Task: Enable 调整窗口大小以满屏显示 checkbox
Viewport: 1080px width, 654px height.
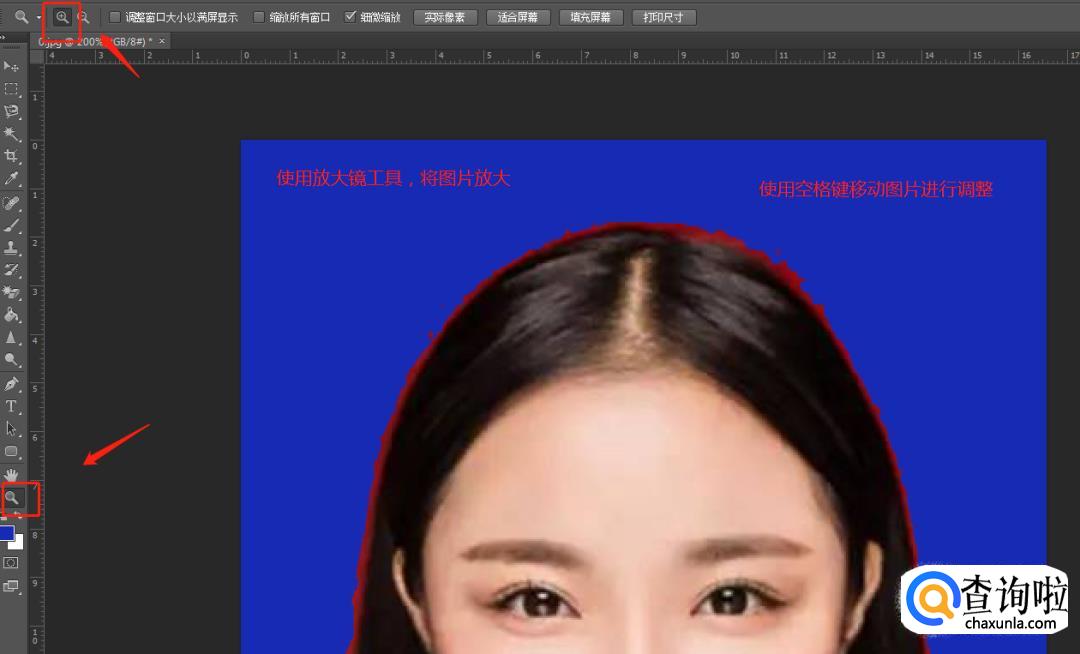Action: click(115, 17)
